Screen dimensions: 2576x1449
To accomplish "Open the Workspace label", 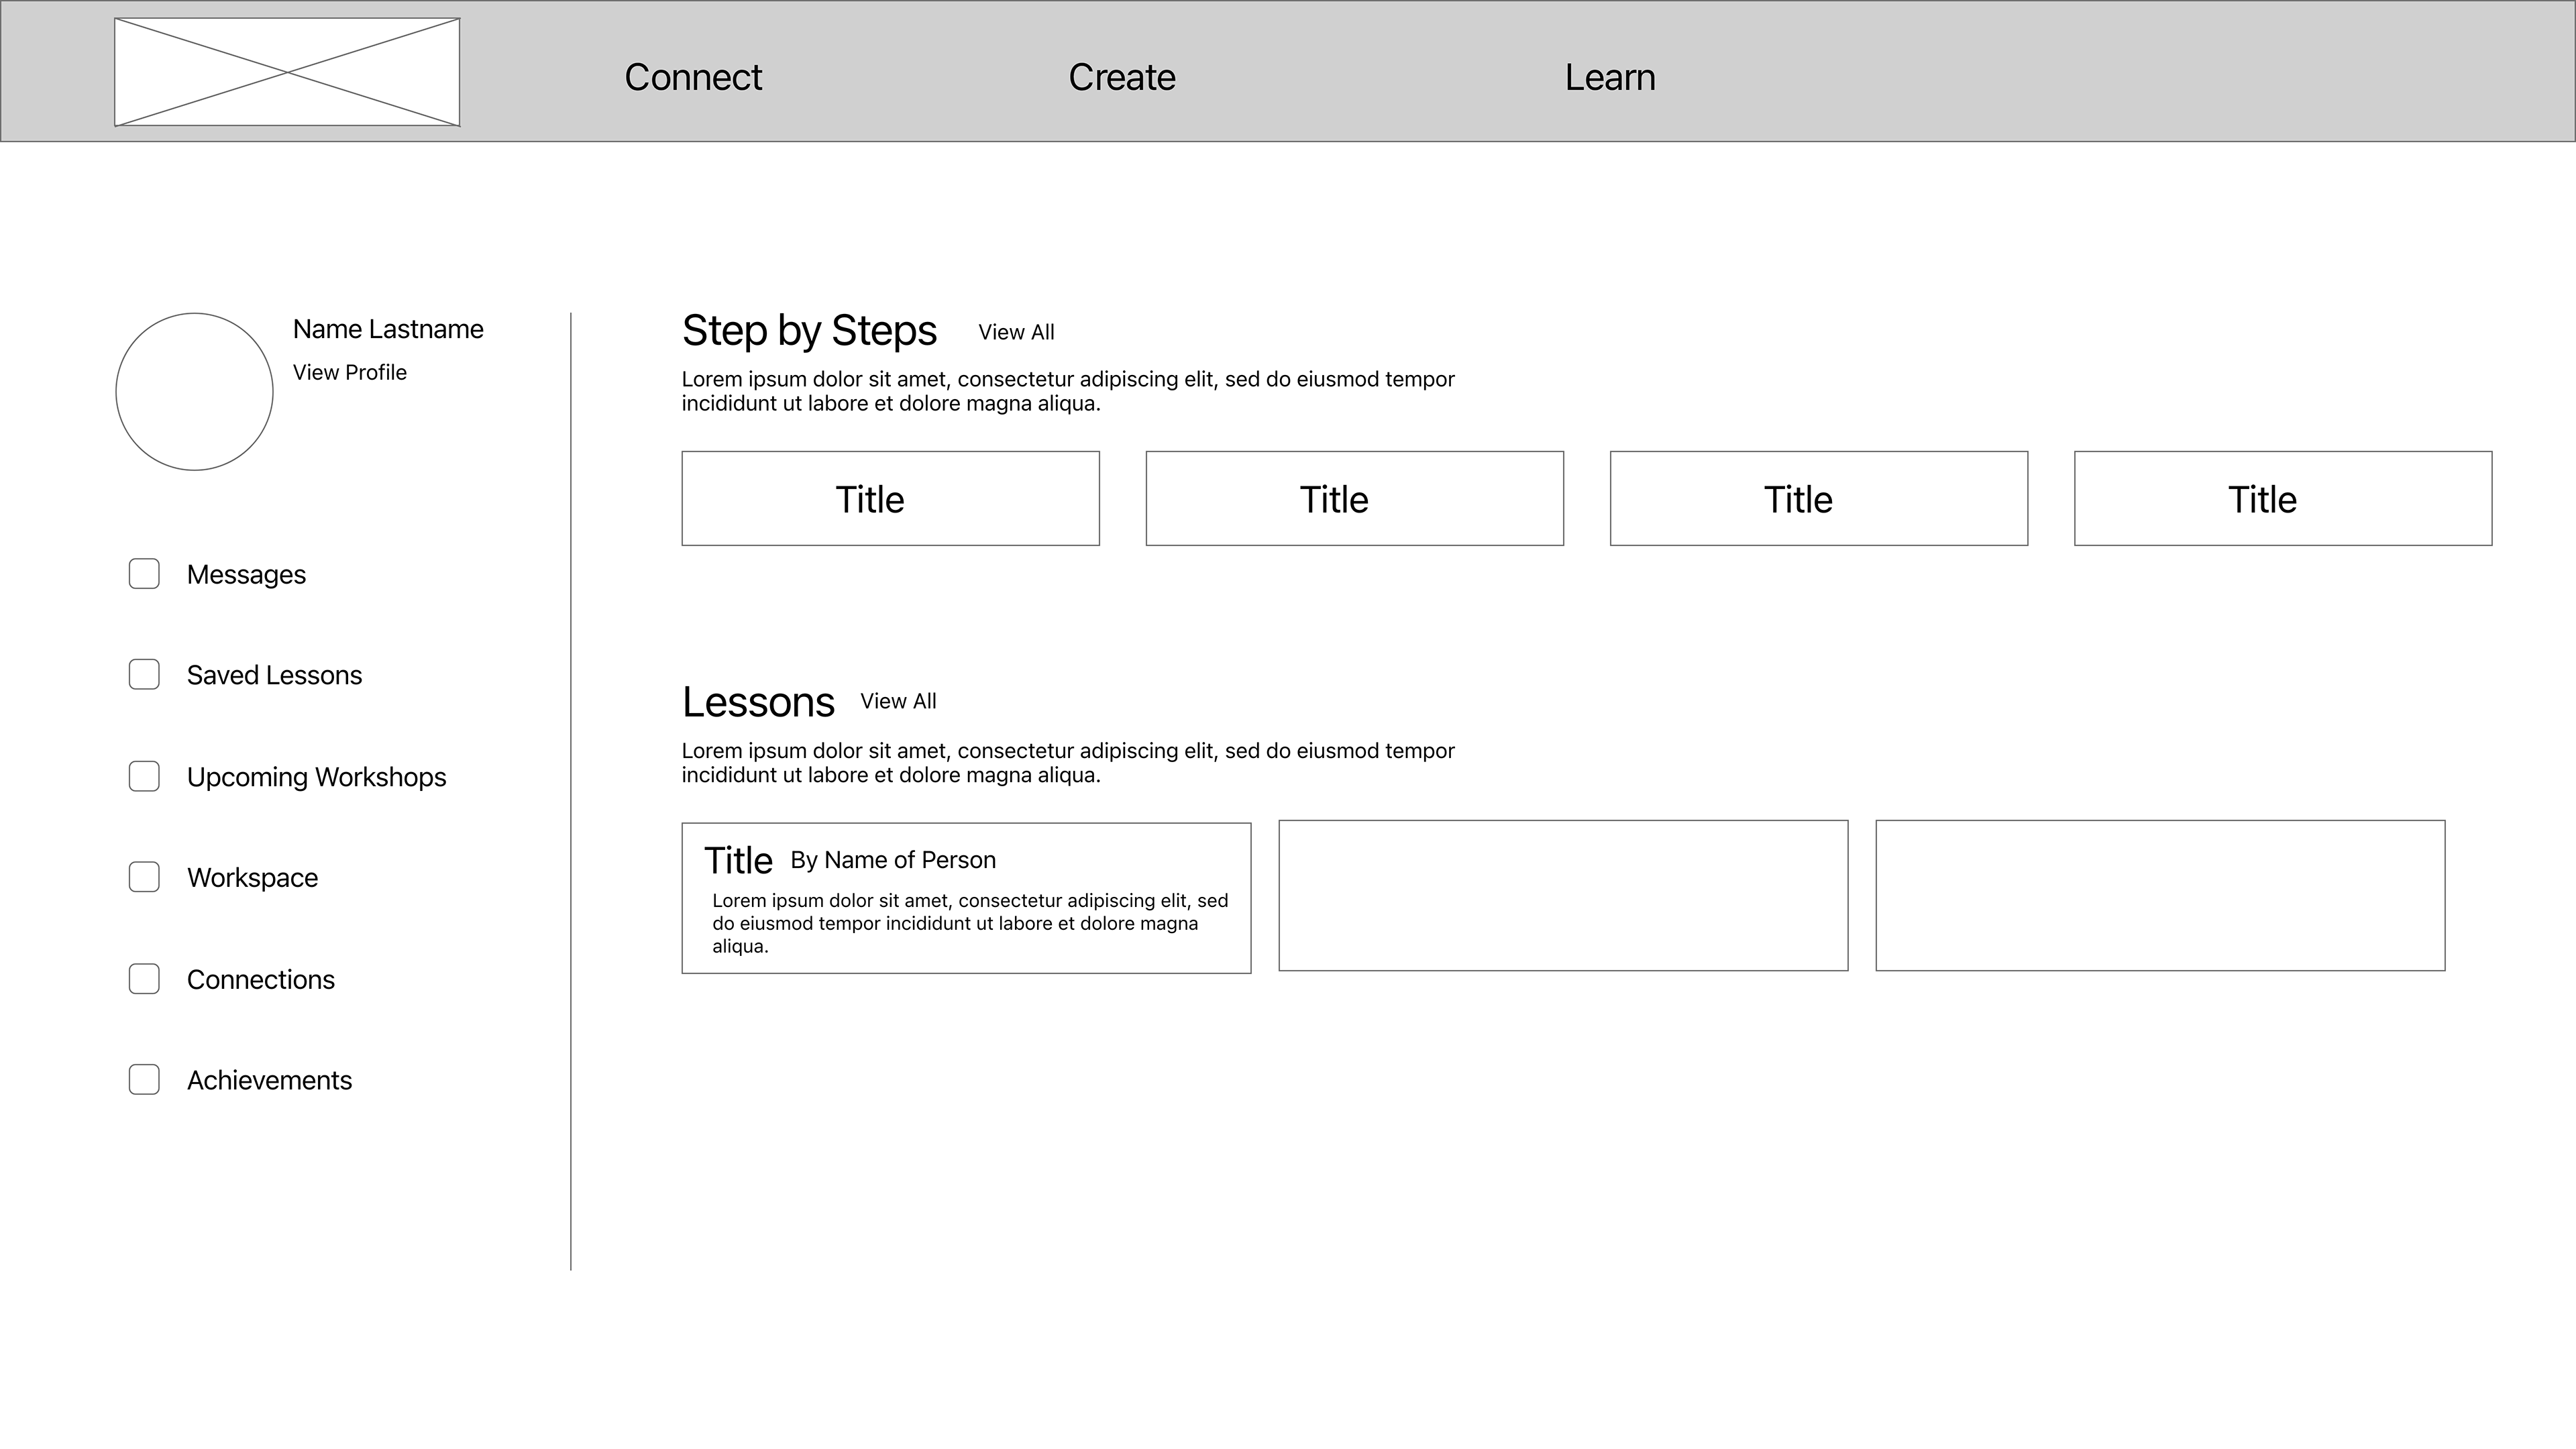I will [x=252, y=878].
